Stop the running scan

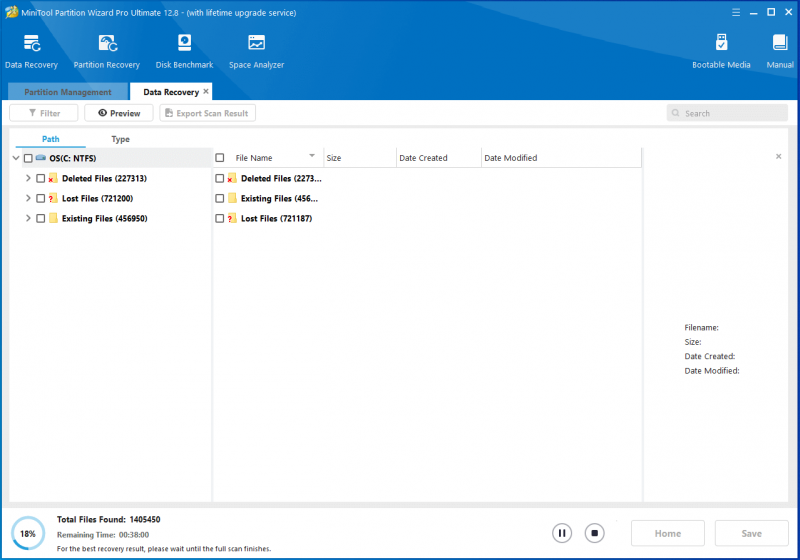(x=594, y=533)
